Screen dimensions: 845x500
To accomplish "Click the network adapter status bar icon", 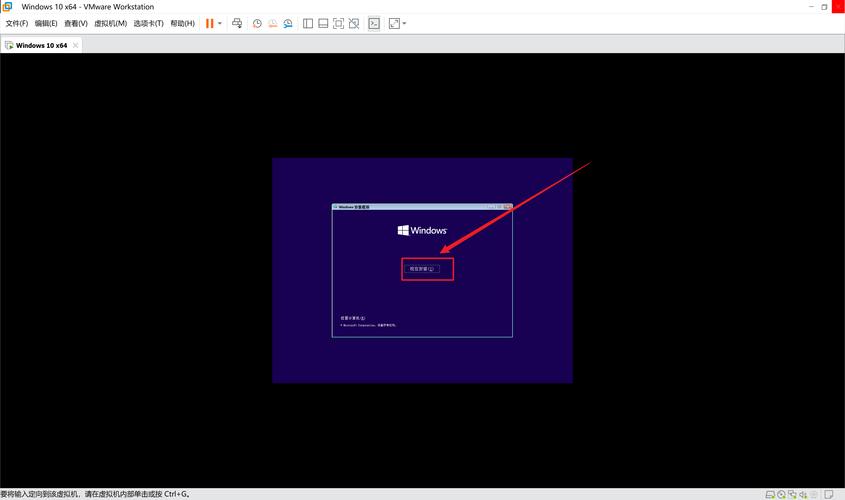I will [x=792, y=494].
